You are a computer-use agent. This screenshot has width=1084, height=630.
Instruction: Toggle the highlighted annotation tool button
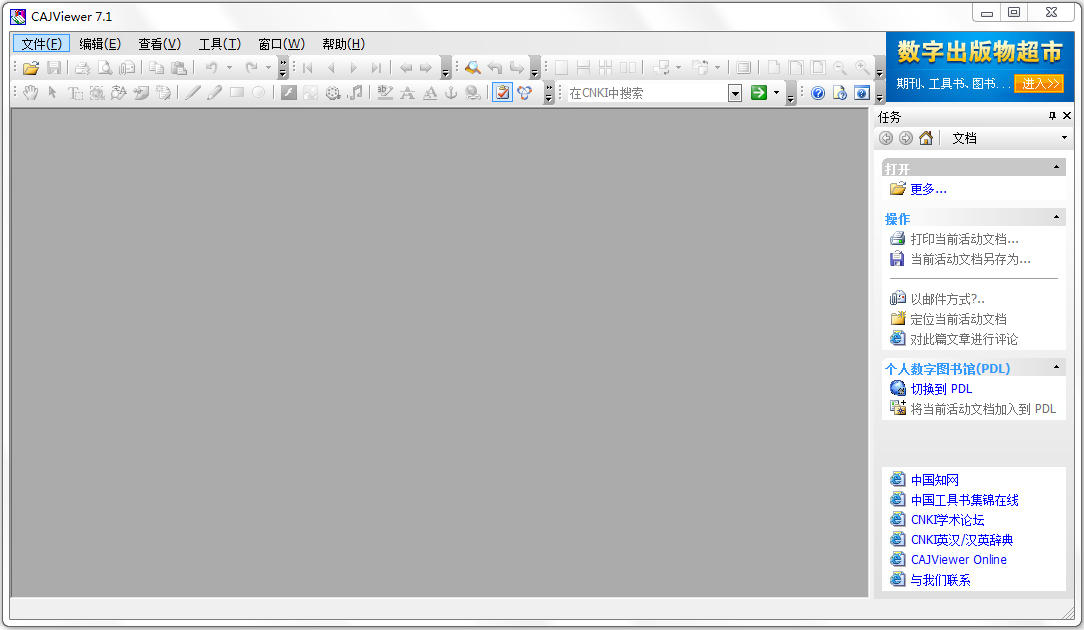(501, 93)
